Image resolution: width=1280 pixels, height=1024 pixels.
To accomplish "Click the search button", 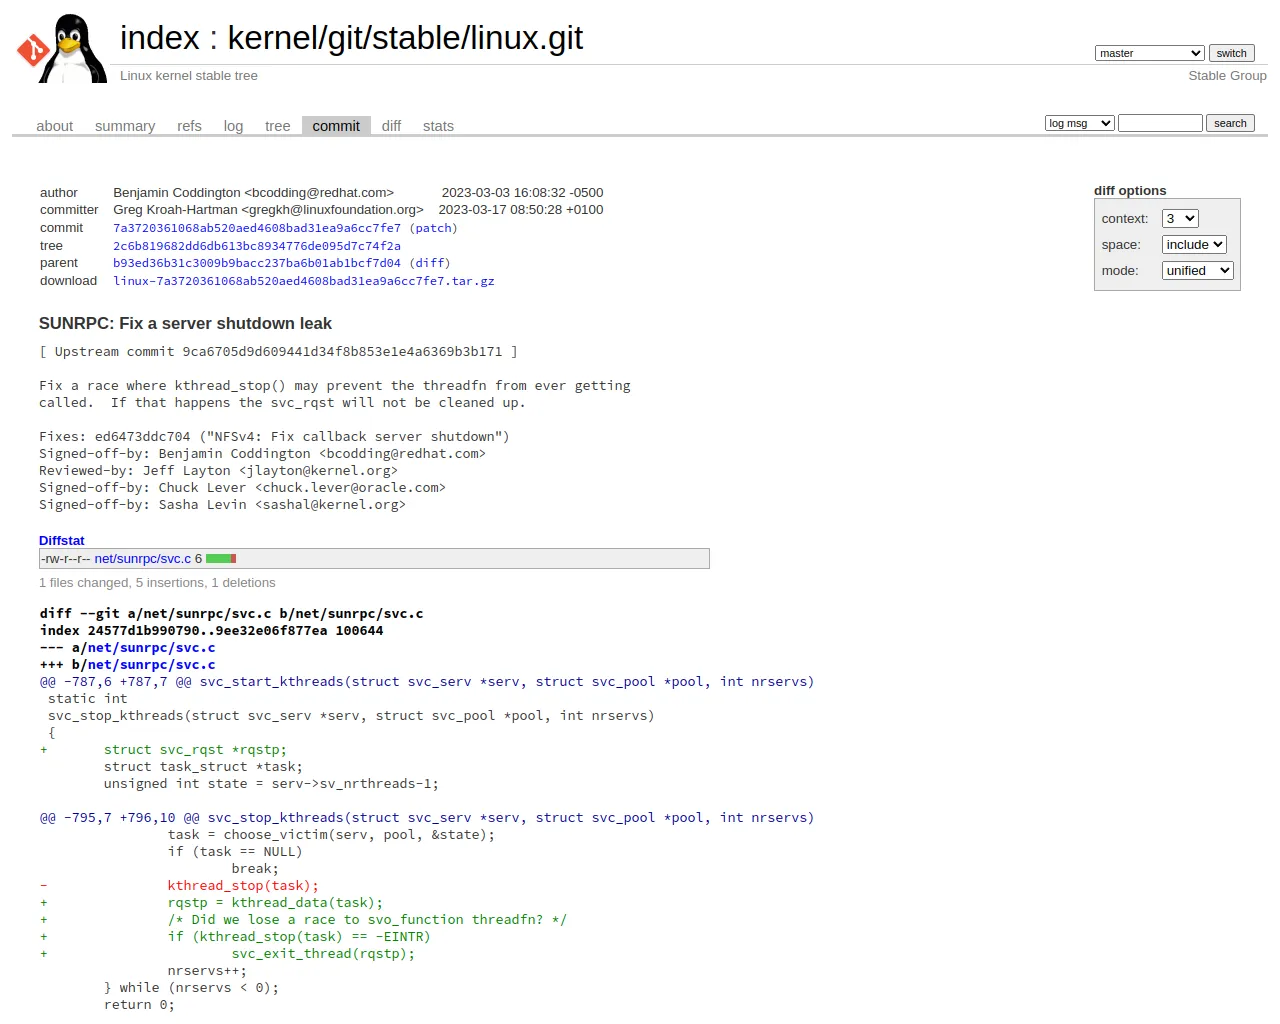I will pyautogui.click(x=1230, y=123).
